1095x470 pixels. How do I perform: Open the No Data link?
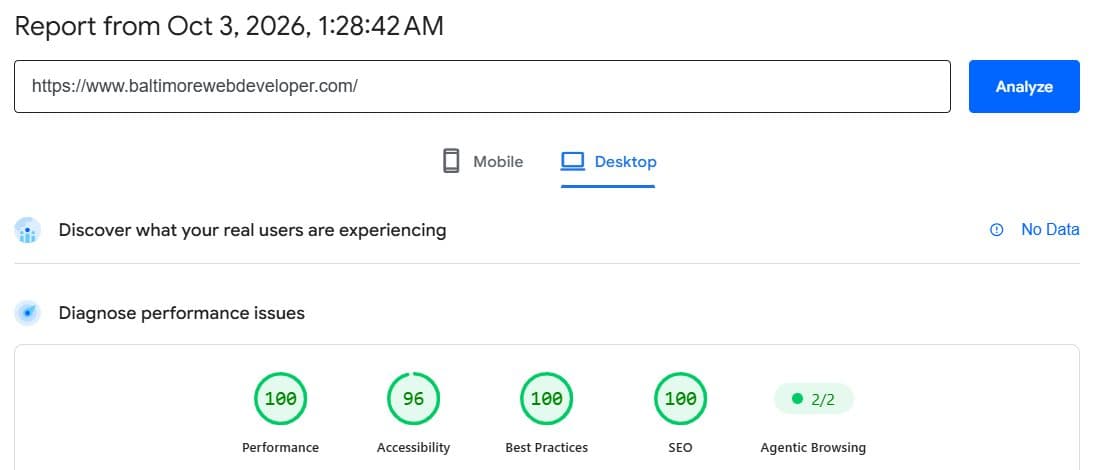[1050, 230]
